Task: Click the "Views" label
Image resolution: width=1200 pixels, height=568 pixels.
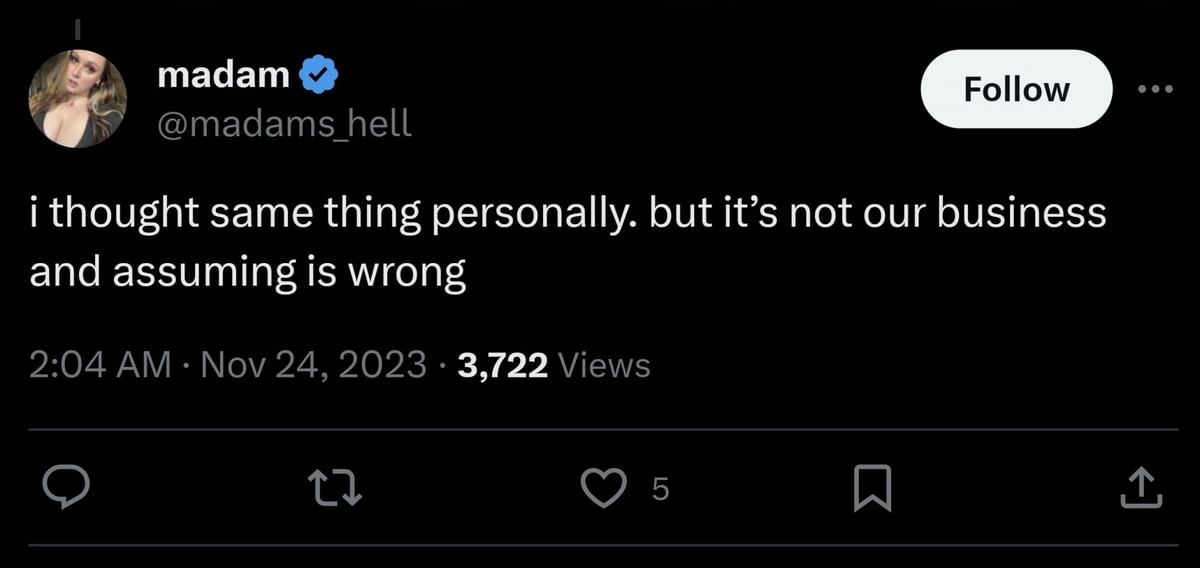Action: pos(604,366)
